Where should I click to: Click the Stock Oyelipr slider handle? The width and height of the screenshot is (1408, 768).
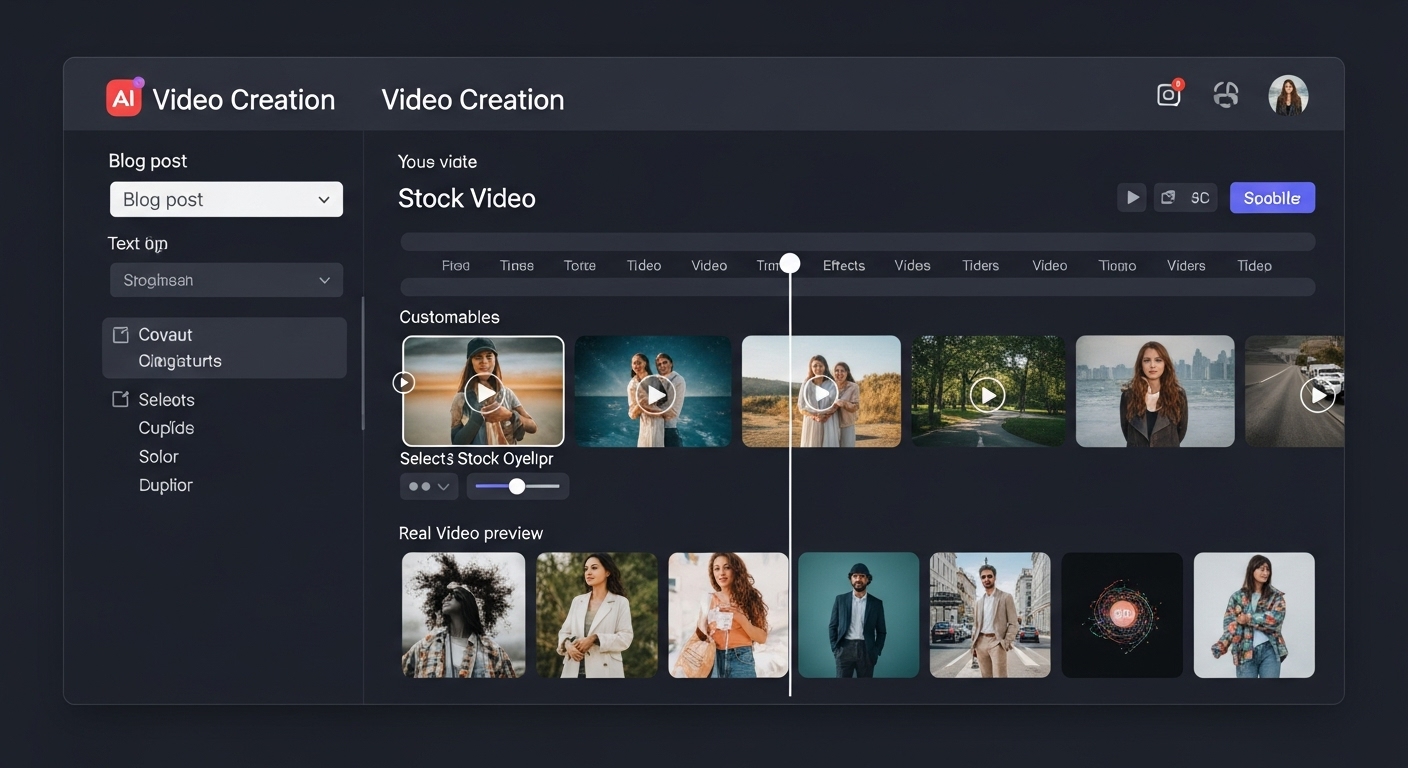[517, 487]
